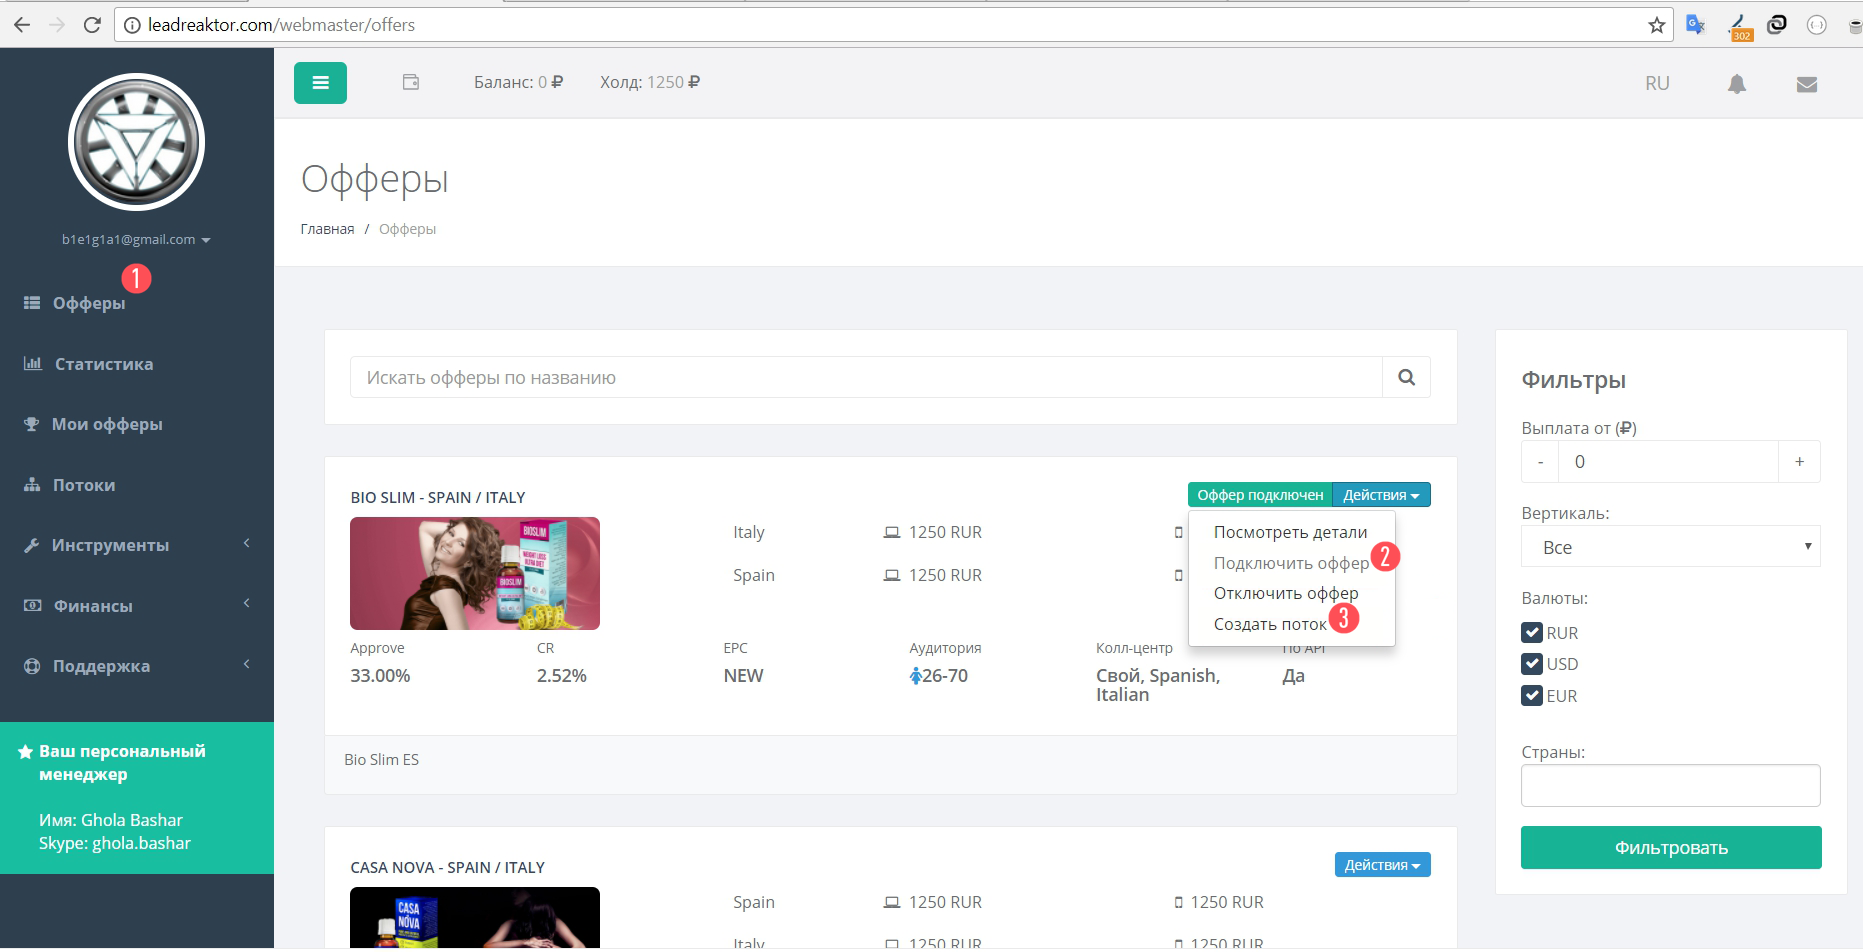The height and width of the screenshot is (952, 1863).
Task: Toggle the USD currency checkbox
Action: click(x=1531, y=664)
